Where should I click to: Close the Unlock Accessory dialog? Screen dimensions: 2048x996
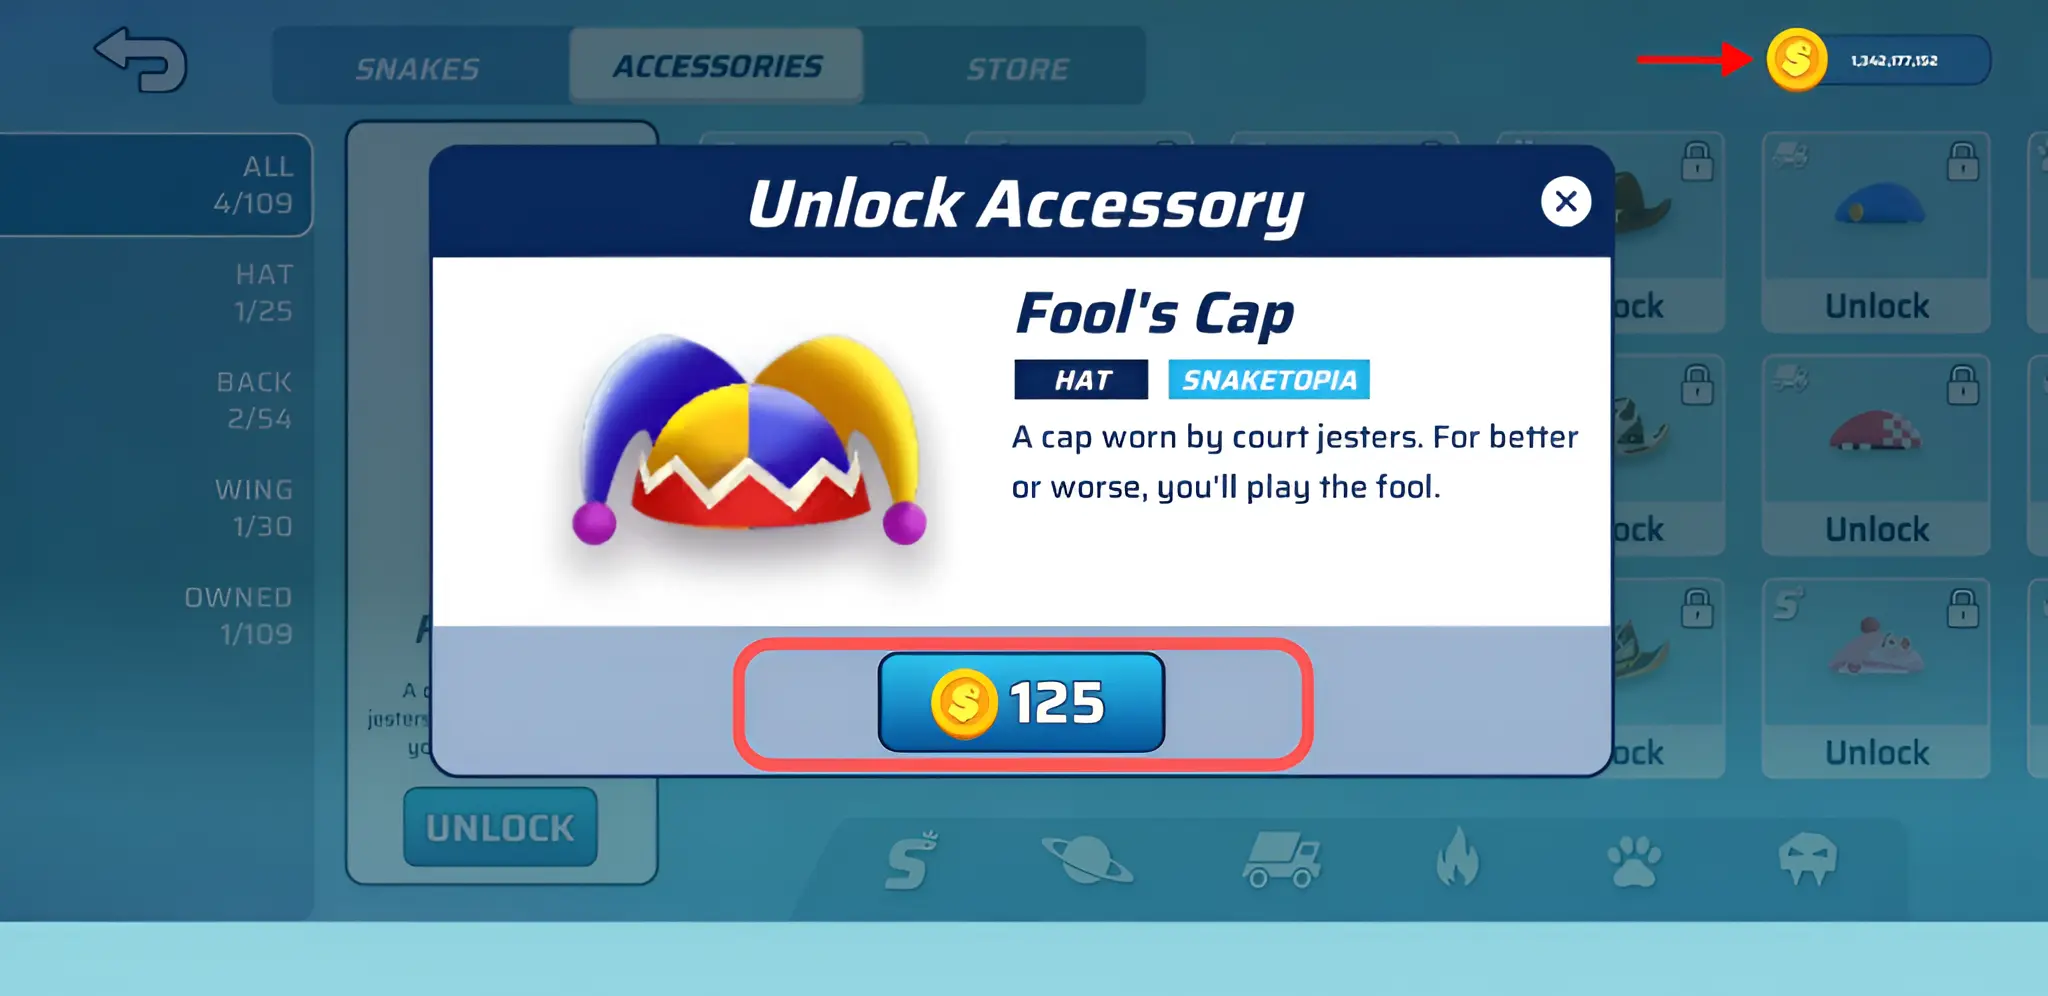pos(1565,201)
